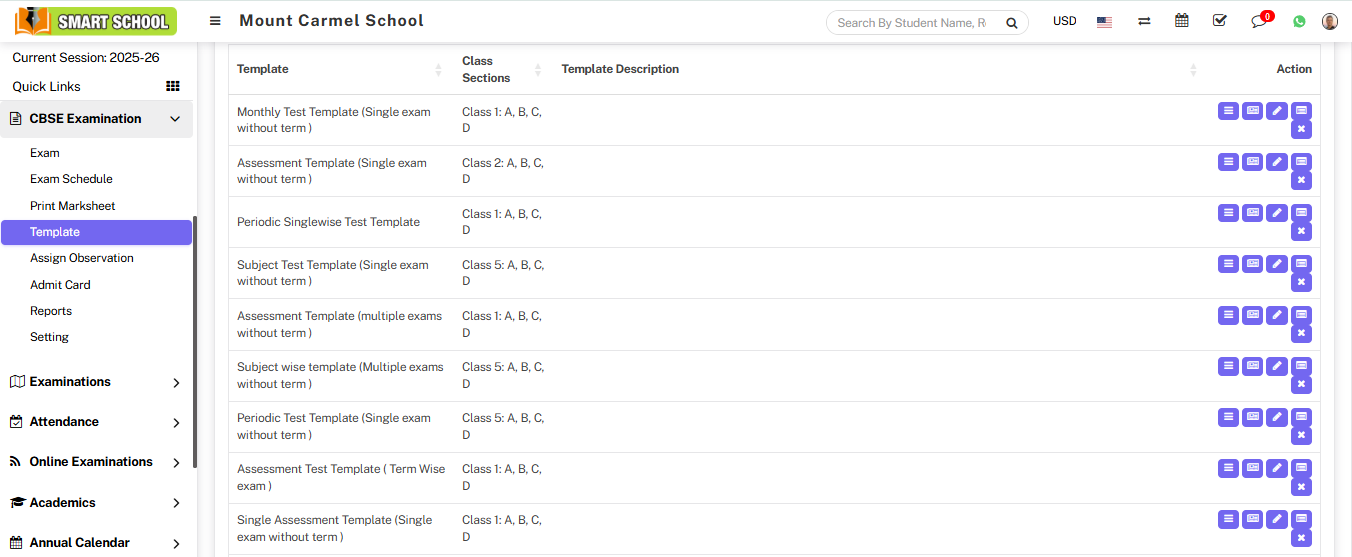Expand the Attendance sidebar section
The image size is (1352, 557).
pyautogui.click(x=176, y=422)
